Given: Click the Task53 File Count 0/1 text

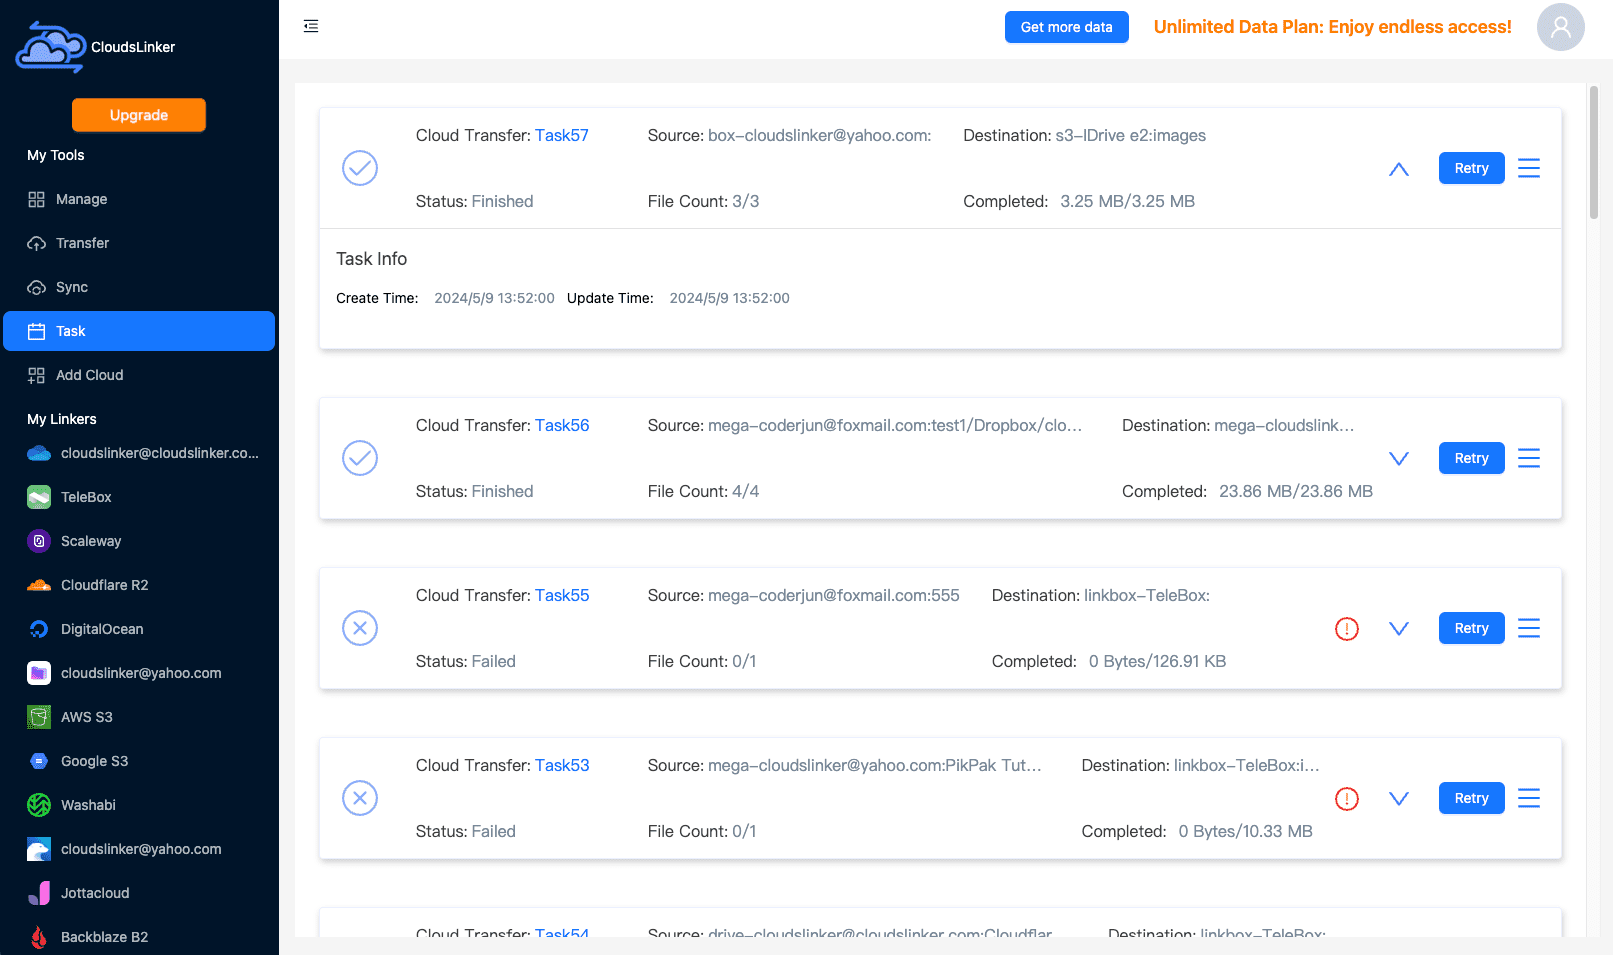Looking at the screenshot, I should 702,831.
